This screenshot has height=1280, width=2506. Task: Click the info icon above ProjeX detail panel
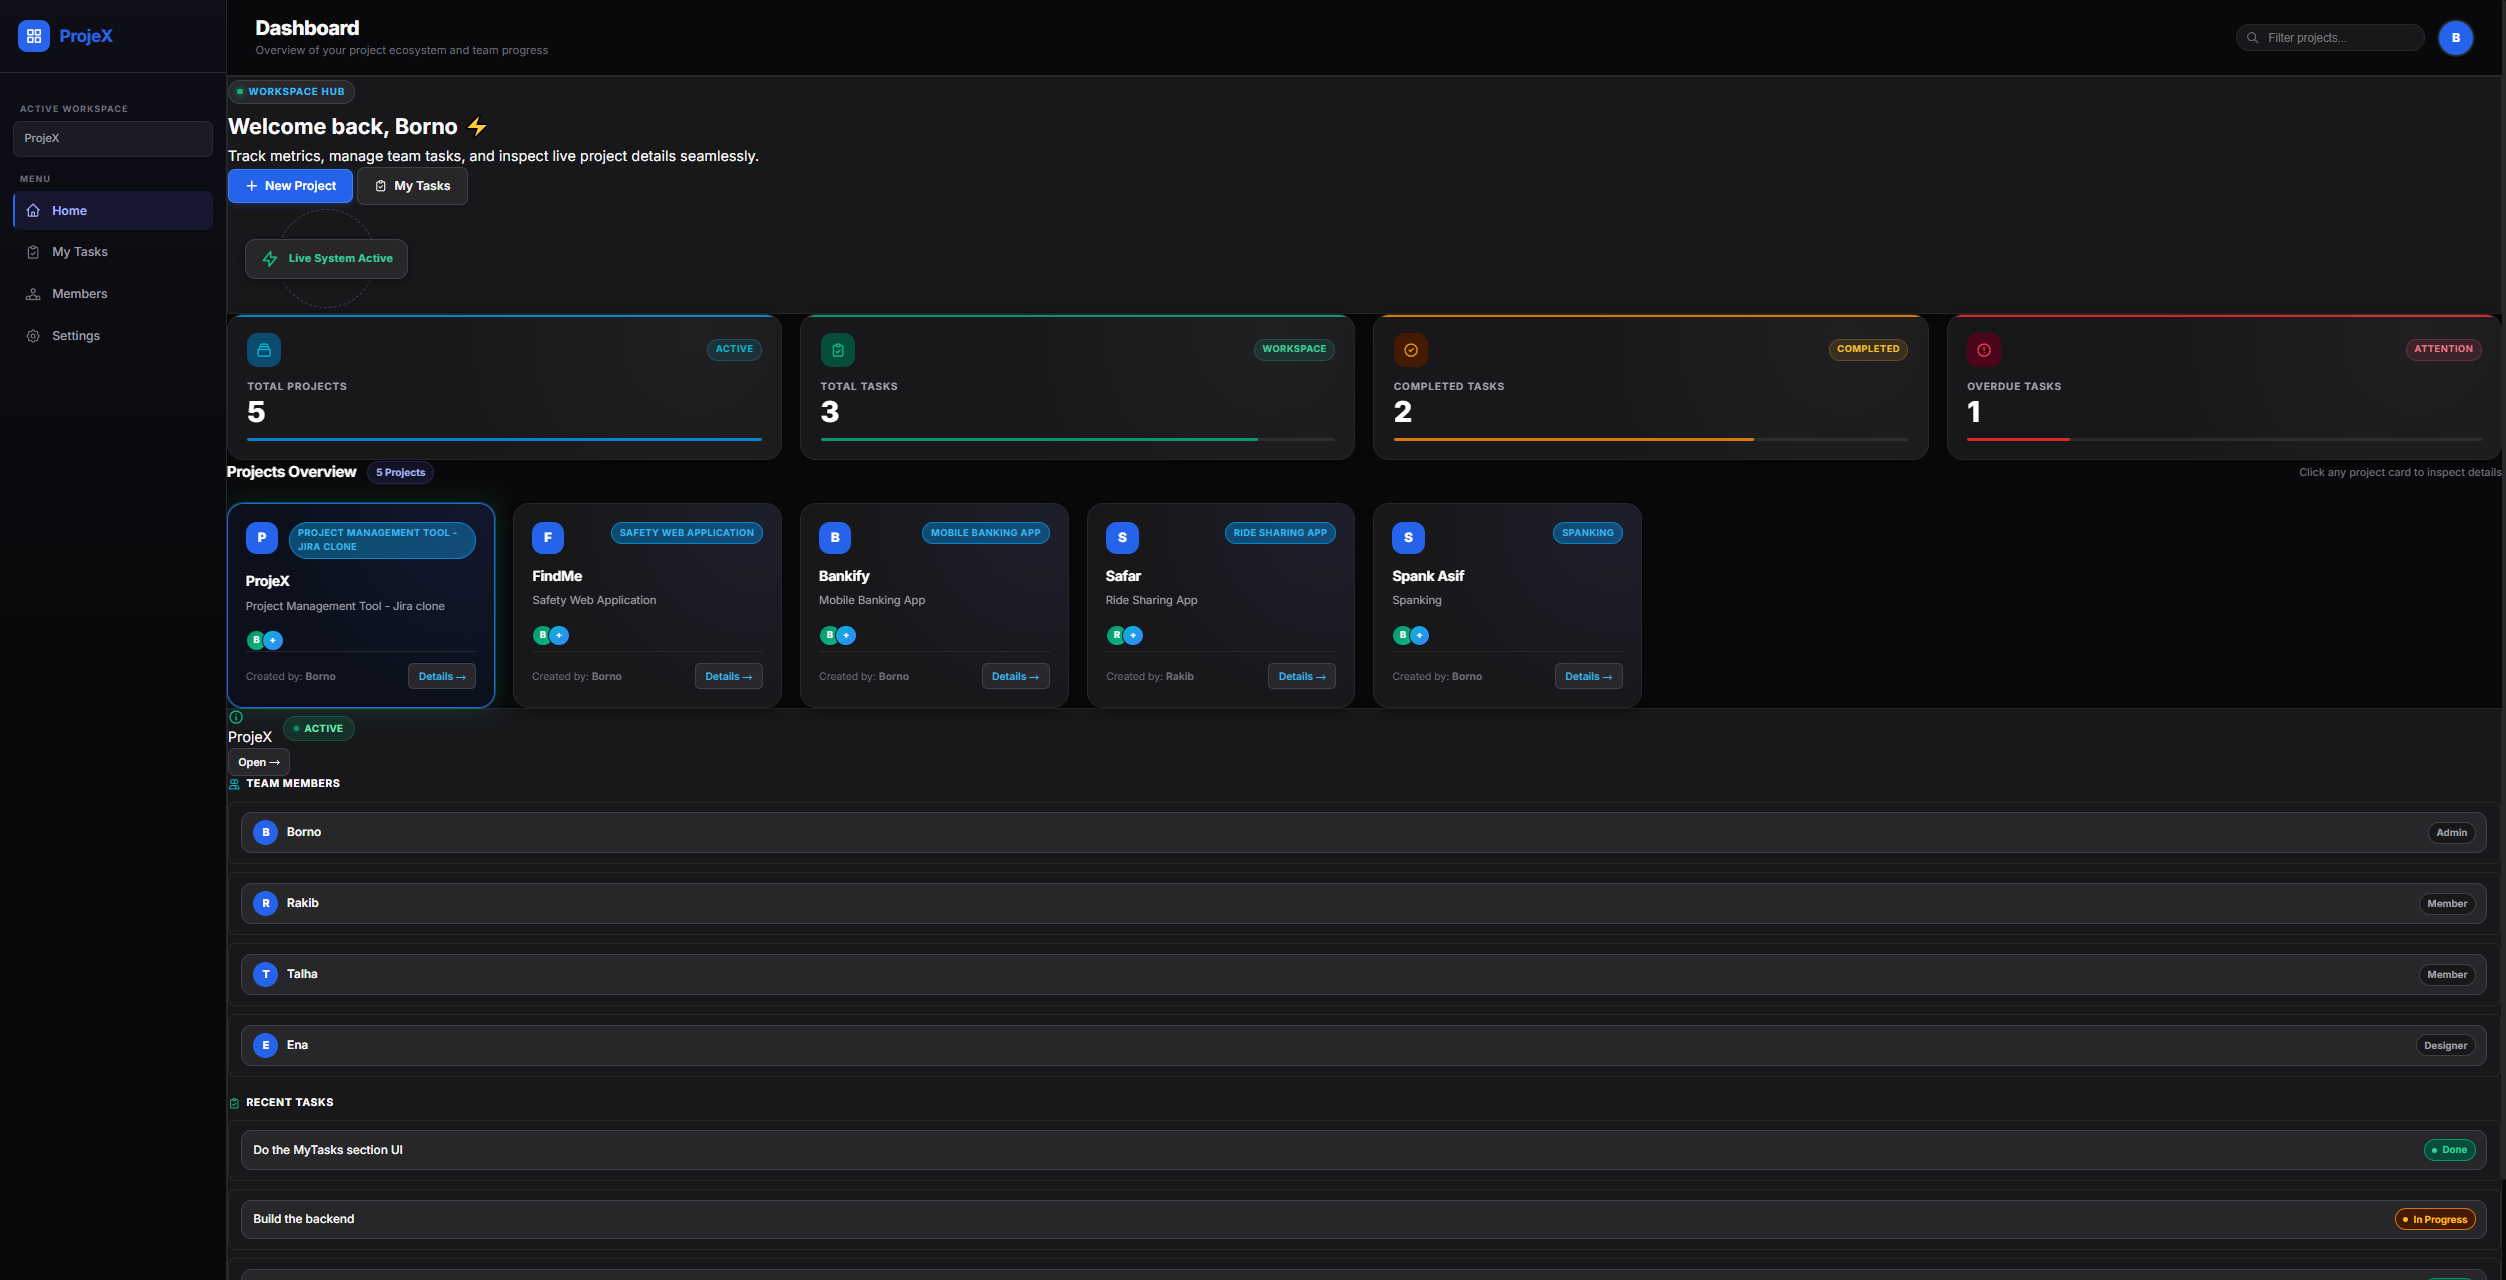(x=236, y=717)
